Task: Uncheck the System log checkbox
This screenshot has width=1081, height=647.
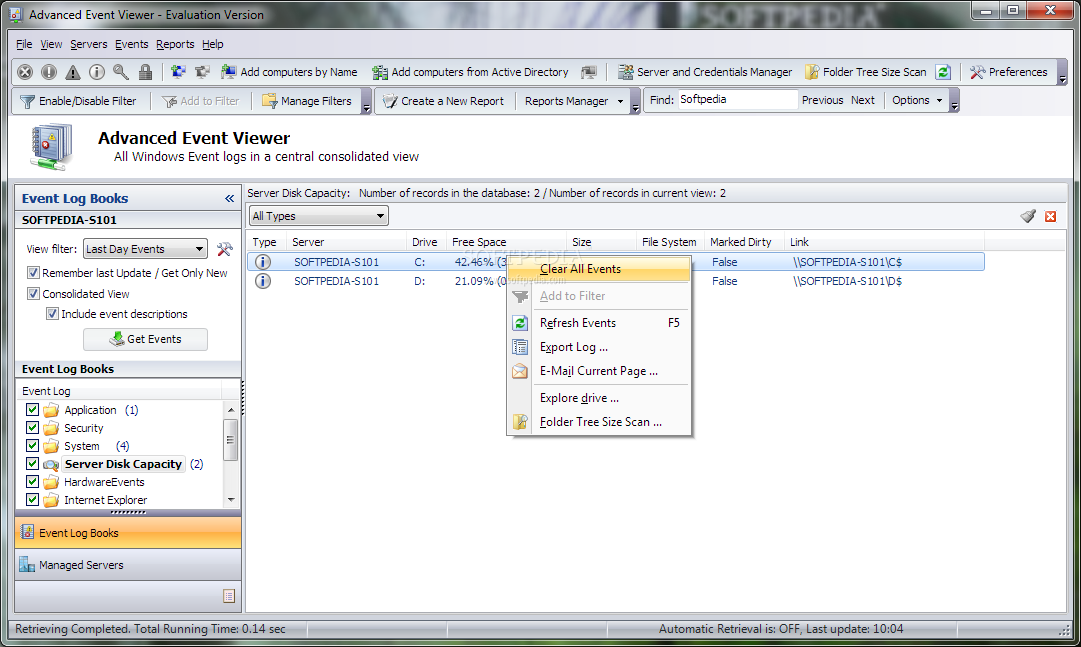Action: click(x=32, y=445)
